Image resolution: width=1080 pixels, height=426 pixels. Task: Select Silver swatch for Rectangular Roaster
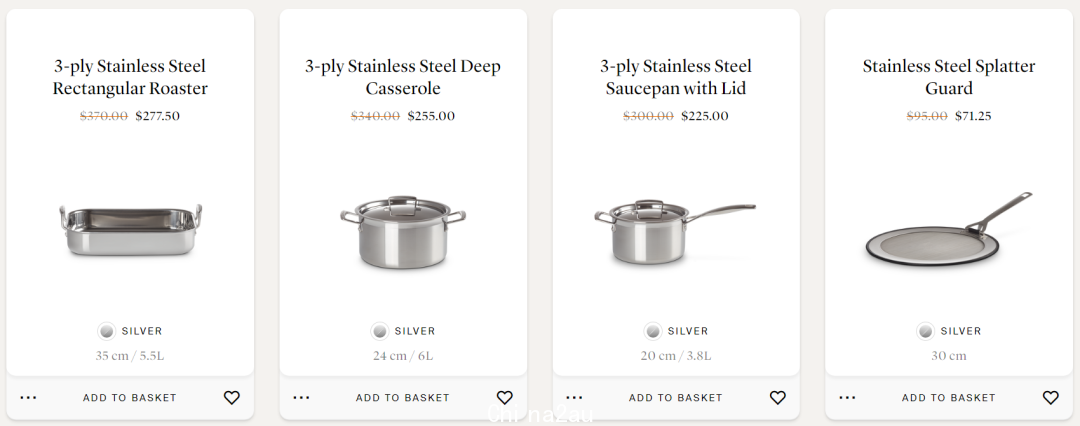(107, 332)
